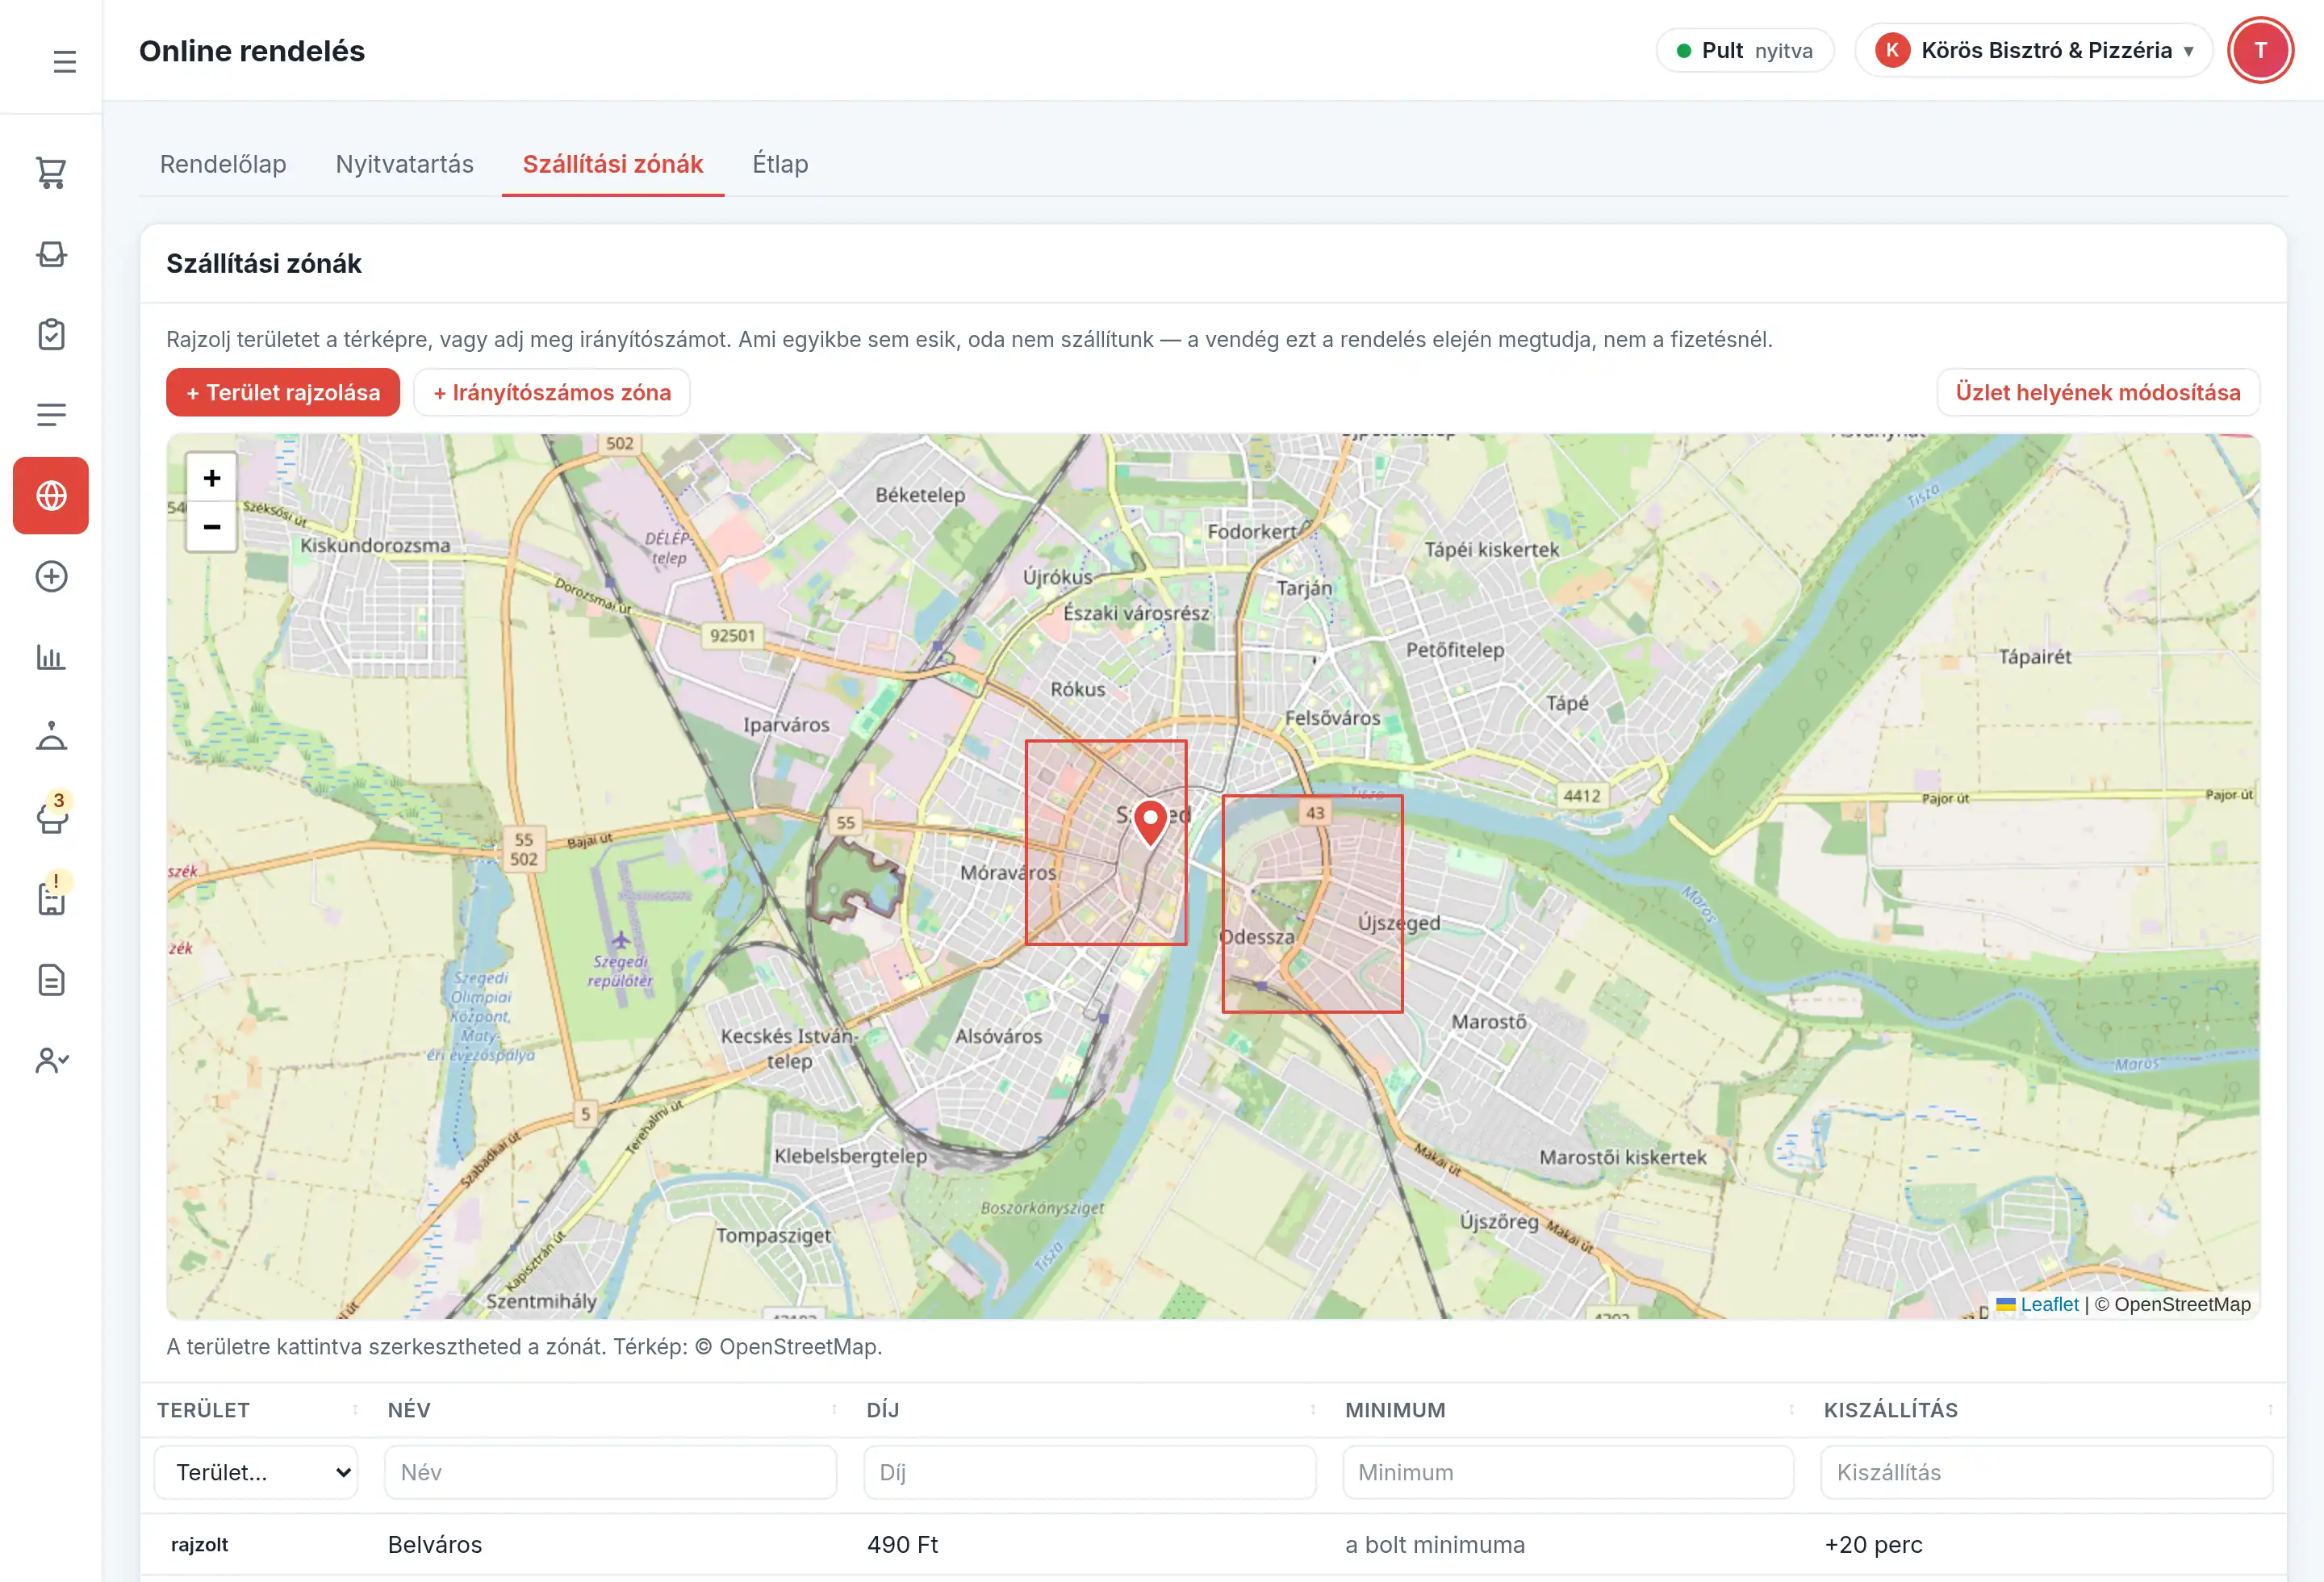Zoom out the map with minus button
Screen dimensions: 2324x1582
pyautogui.click(x=211, y=526)
